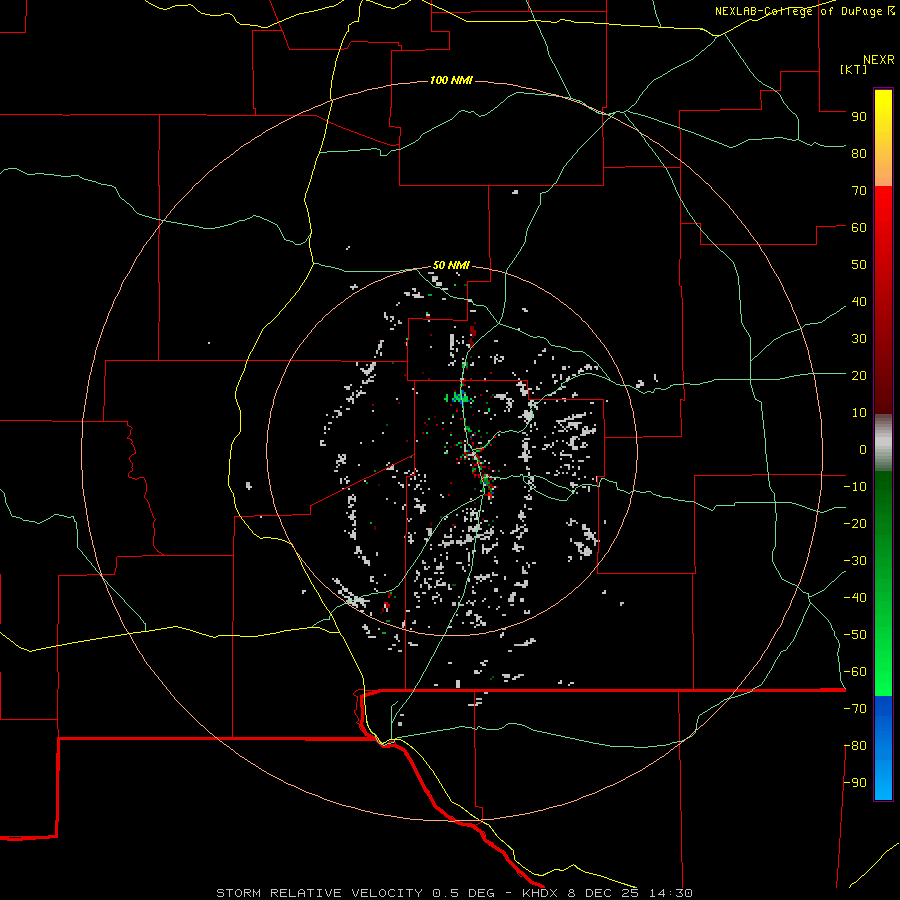Click the -40 value on velocity scale
Image resolution: width=900 pixels, height=900 pixels.
click(x=855, y=598)
